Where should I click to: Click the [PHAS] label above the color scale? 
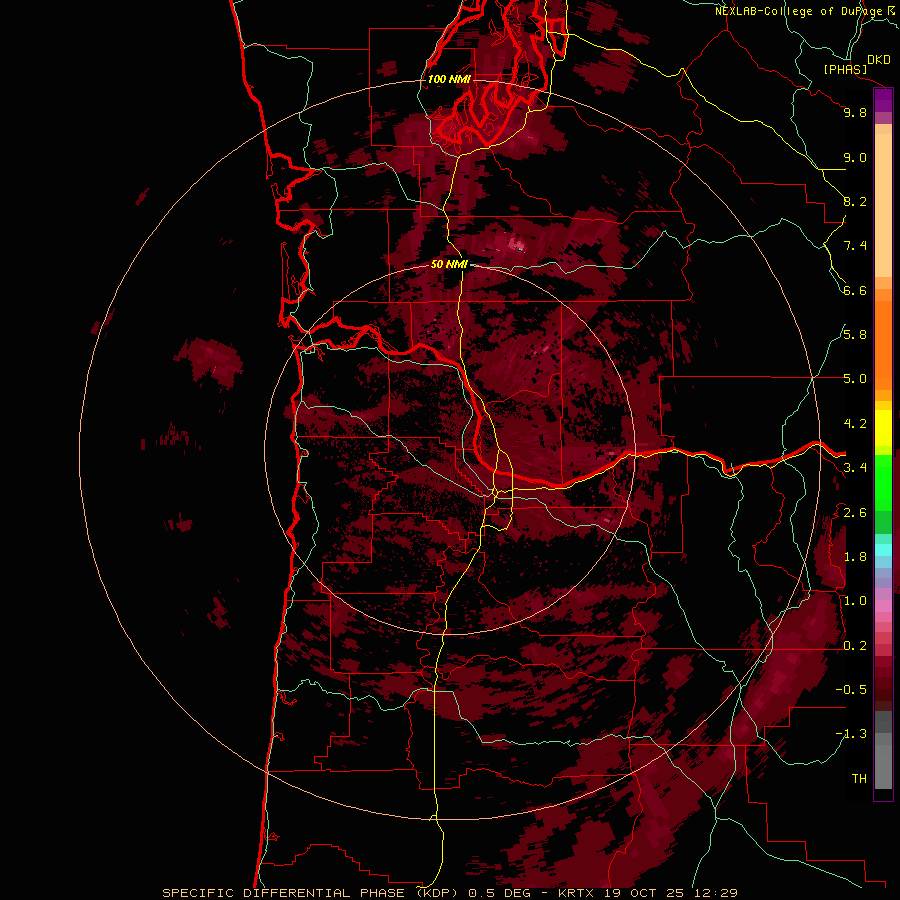[x=845, y=69]
